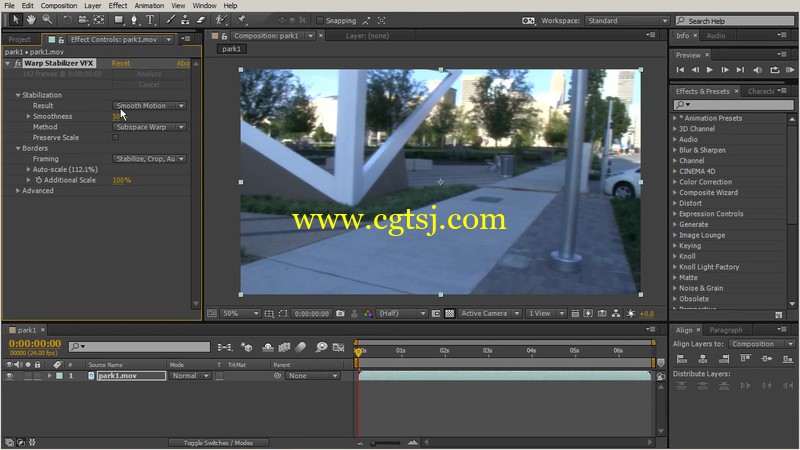Click Align horizontal centers icon
This screenshot has height=450, width=800.
pos(703,359)
